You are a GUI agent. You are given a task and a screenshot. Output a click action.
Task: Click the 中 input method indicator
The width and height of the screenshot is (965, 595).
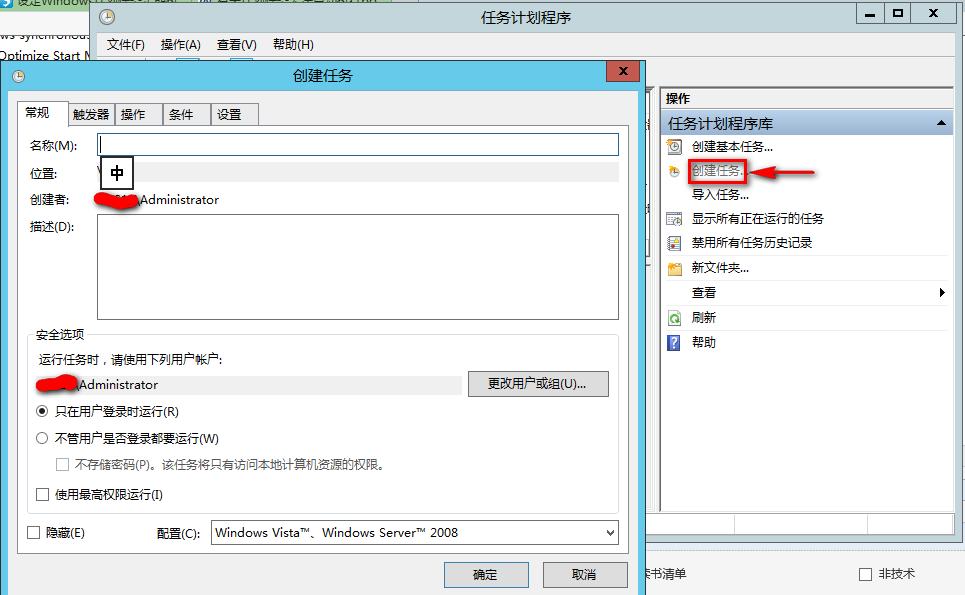point(117,173)
